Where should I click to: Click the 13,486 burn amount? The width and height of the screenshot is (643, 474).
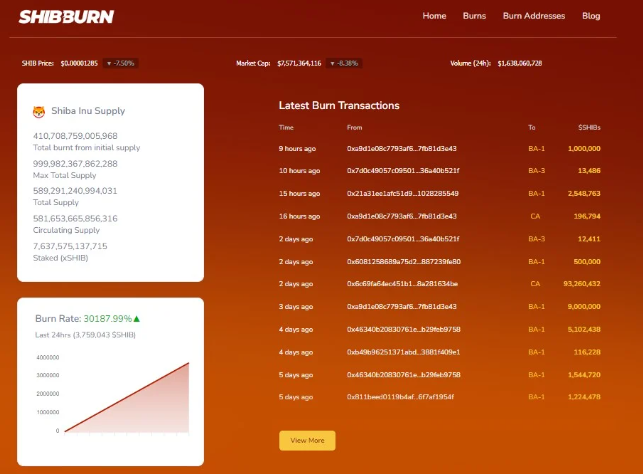589,170
